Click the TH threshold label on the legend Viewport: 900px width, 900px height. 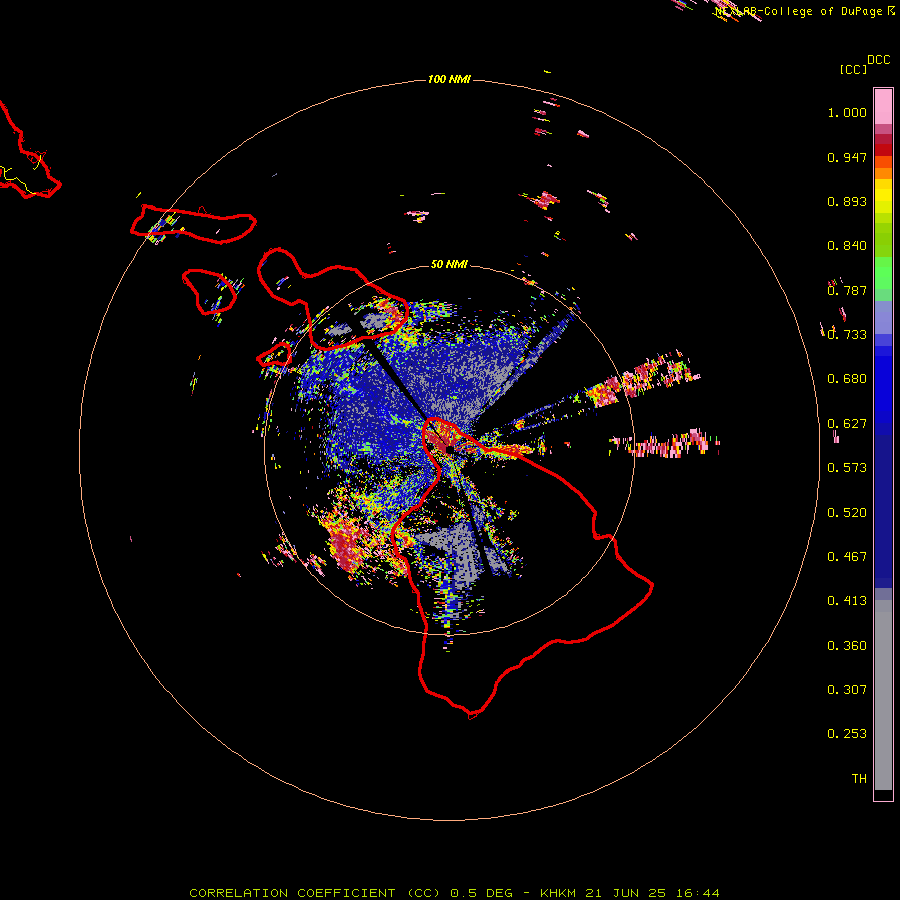(x=859, y=779)
